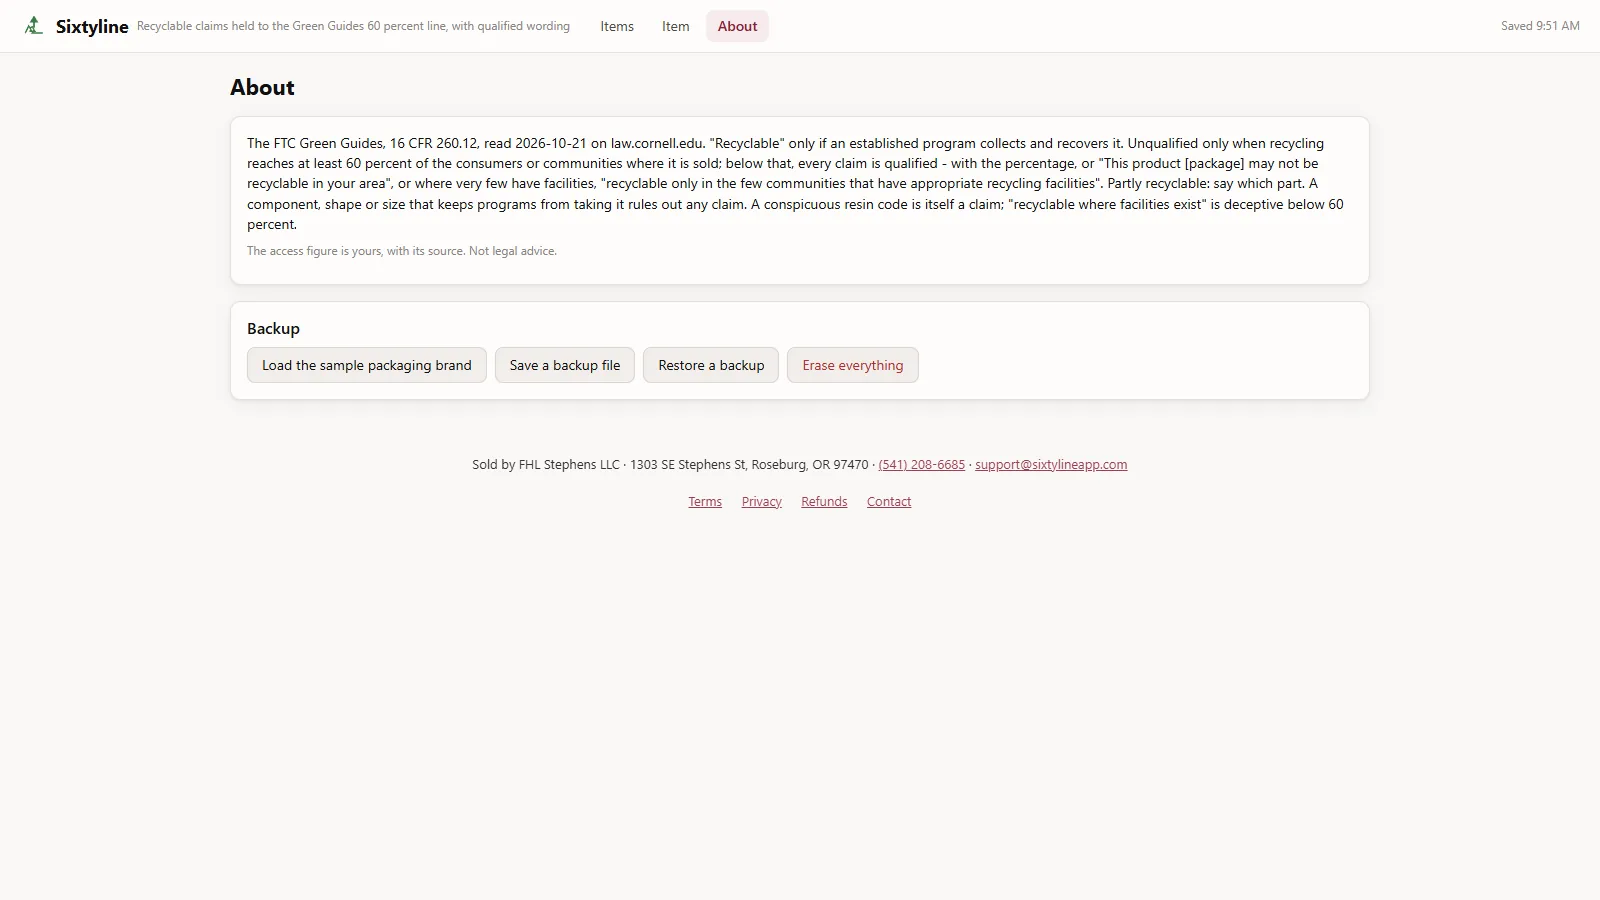
Task: Click the Saved 9:51 AM status
Action: tap(1540, 26)
